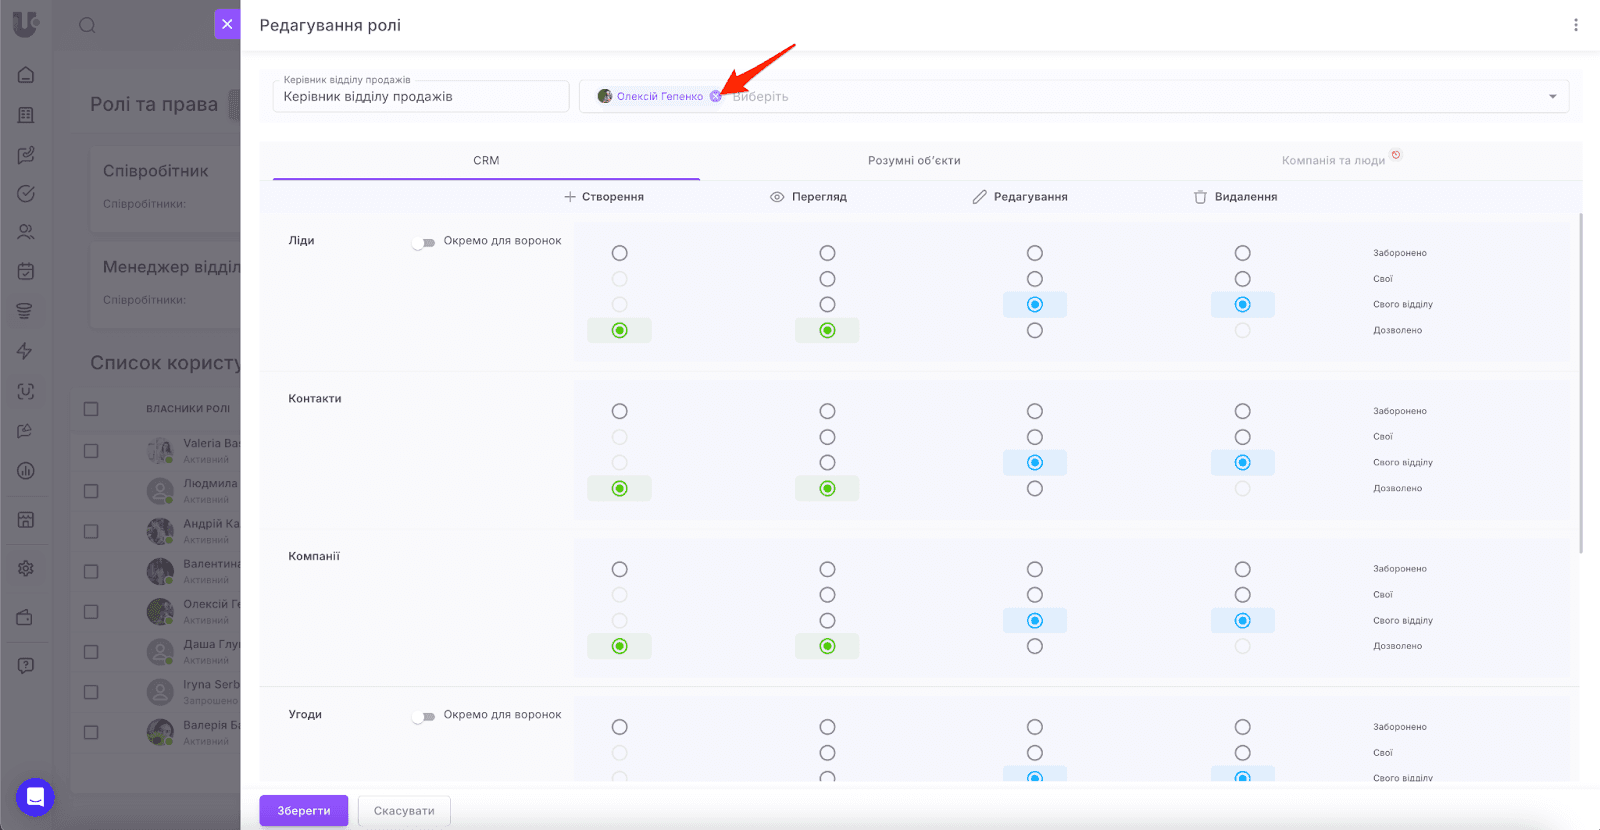Viewport: 1600px width, 830px height.
Task: Toggle 'Окремо для воронок' for Угоди
Action: click(x=425, y=716)
